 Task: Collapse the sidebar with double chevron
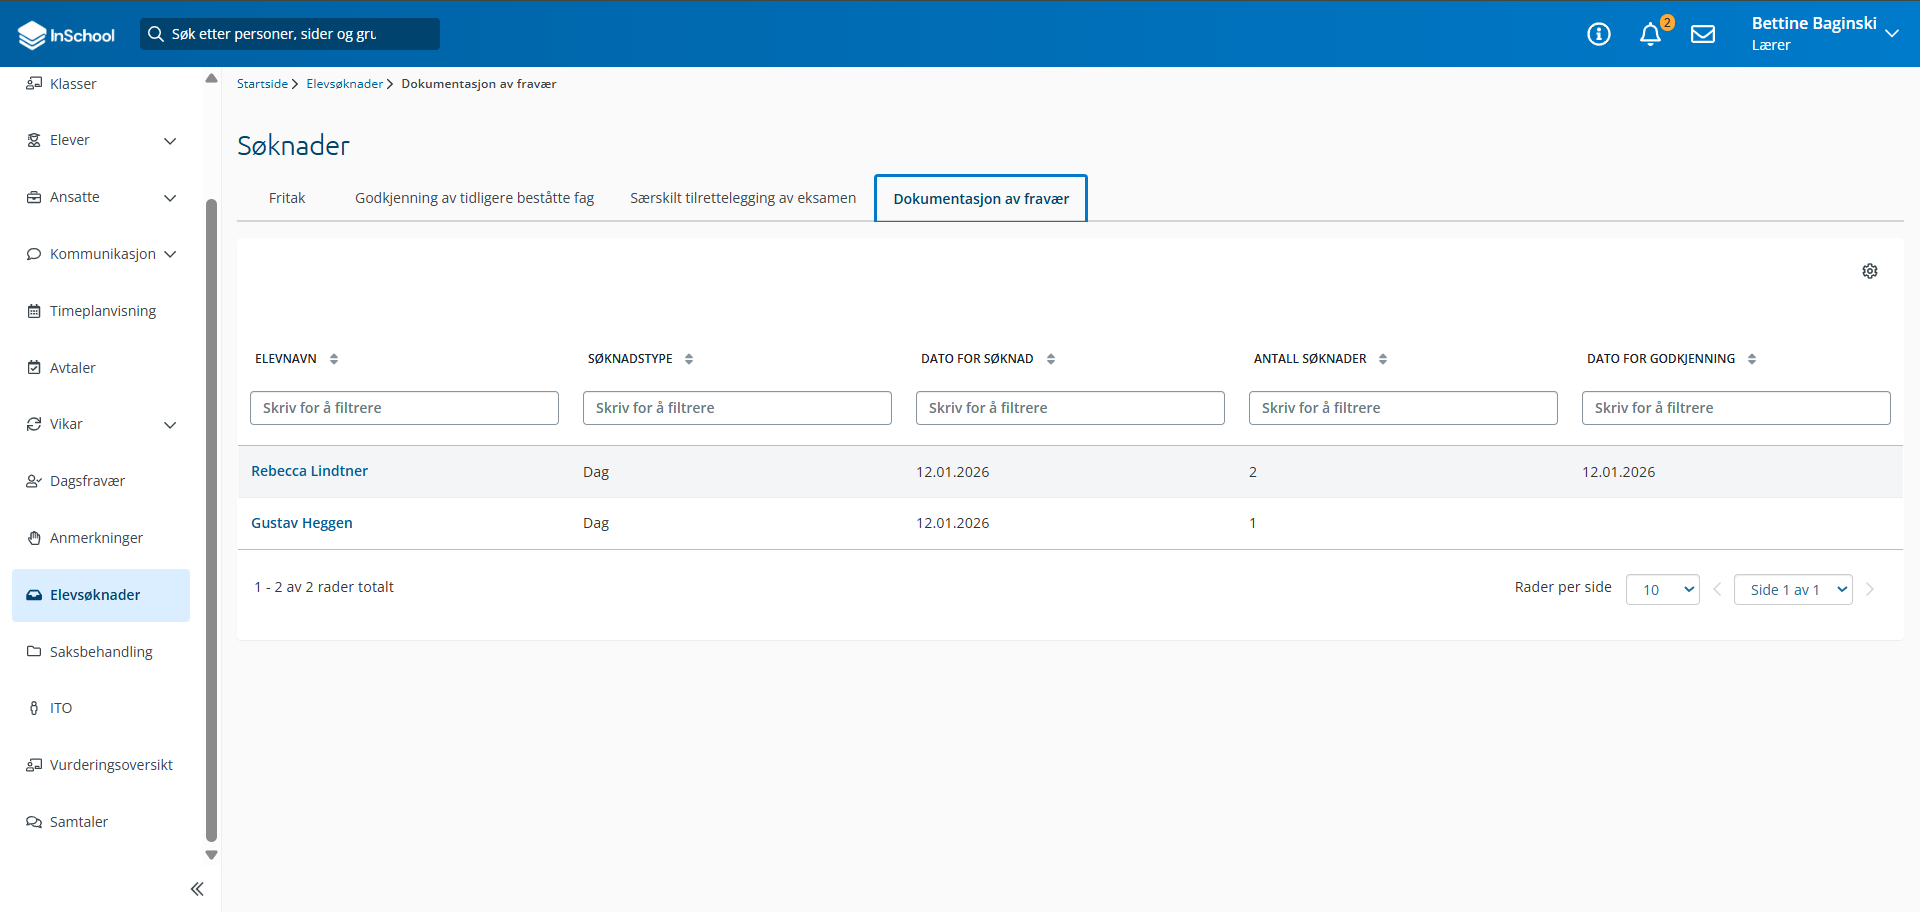(197, 889)
